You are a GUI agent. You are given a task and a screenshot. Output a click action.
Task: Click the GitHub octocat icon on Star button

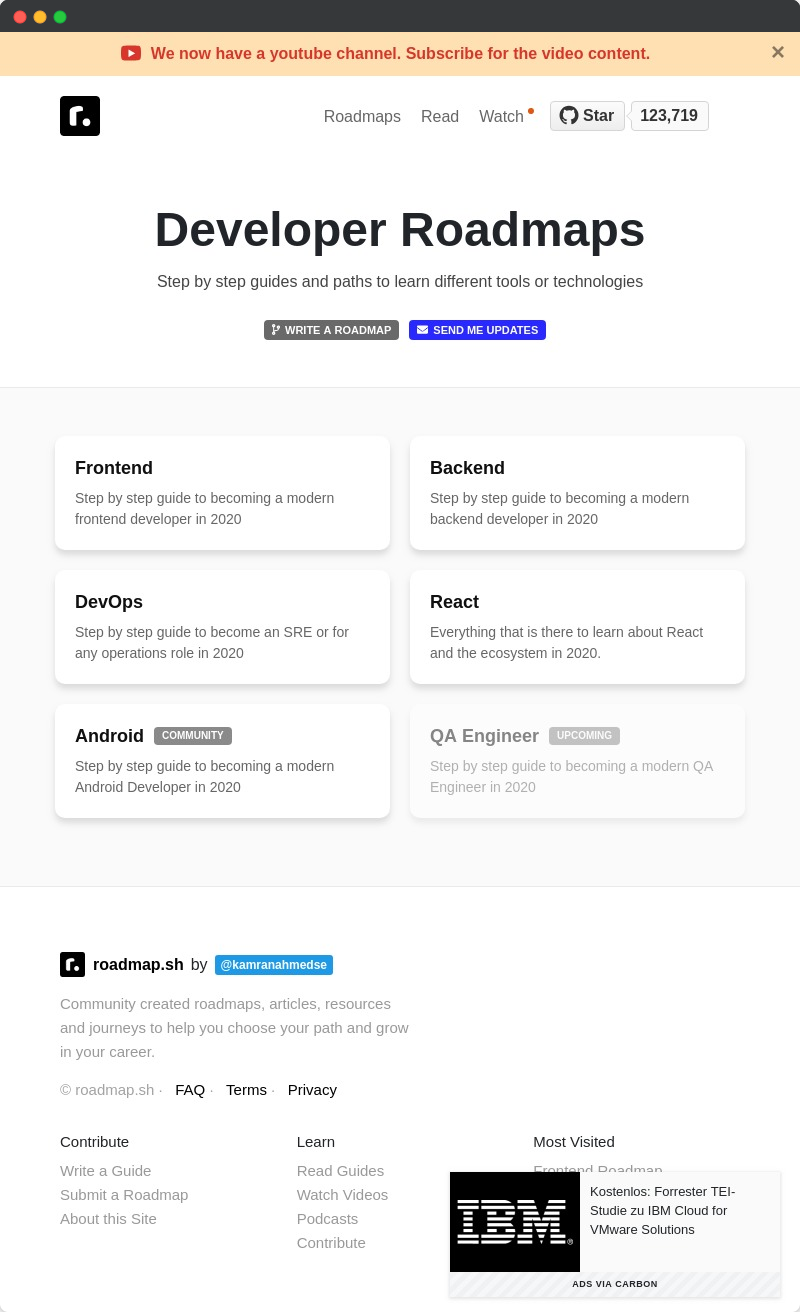coord(569,115)
